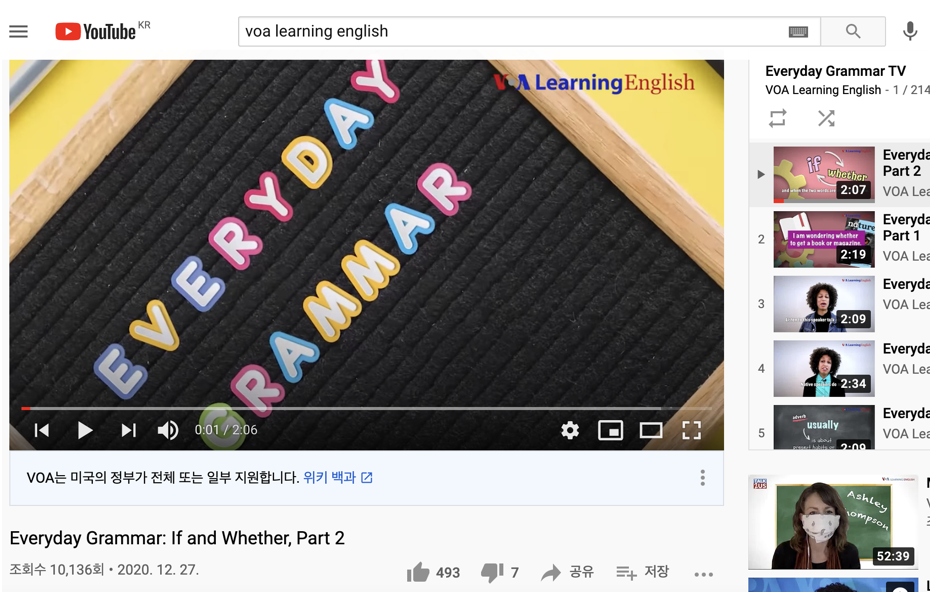Play the video
934x600 pixels.
[85, 430]
